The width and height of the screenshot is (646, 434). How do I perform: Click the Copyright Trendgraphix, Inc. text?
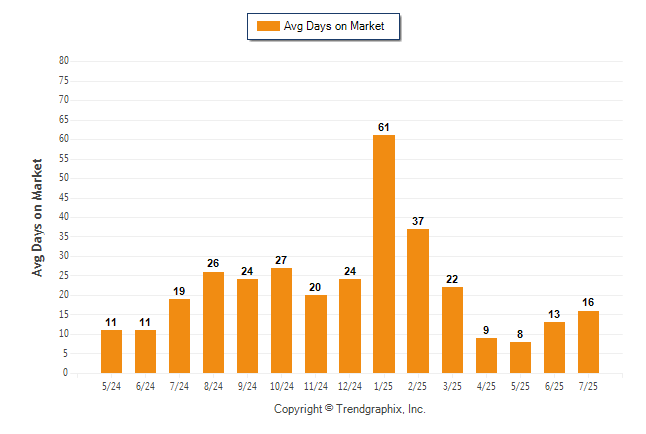(x=350, y=409)
